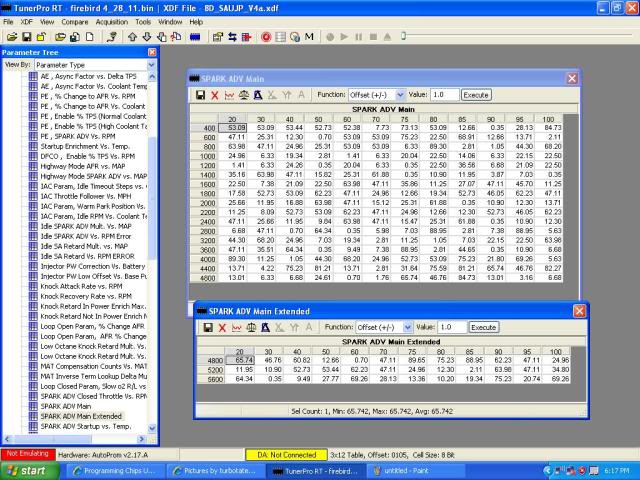
Task: Select IAC Throttle Follower Vs. MPH item
Action: [86, 196]
